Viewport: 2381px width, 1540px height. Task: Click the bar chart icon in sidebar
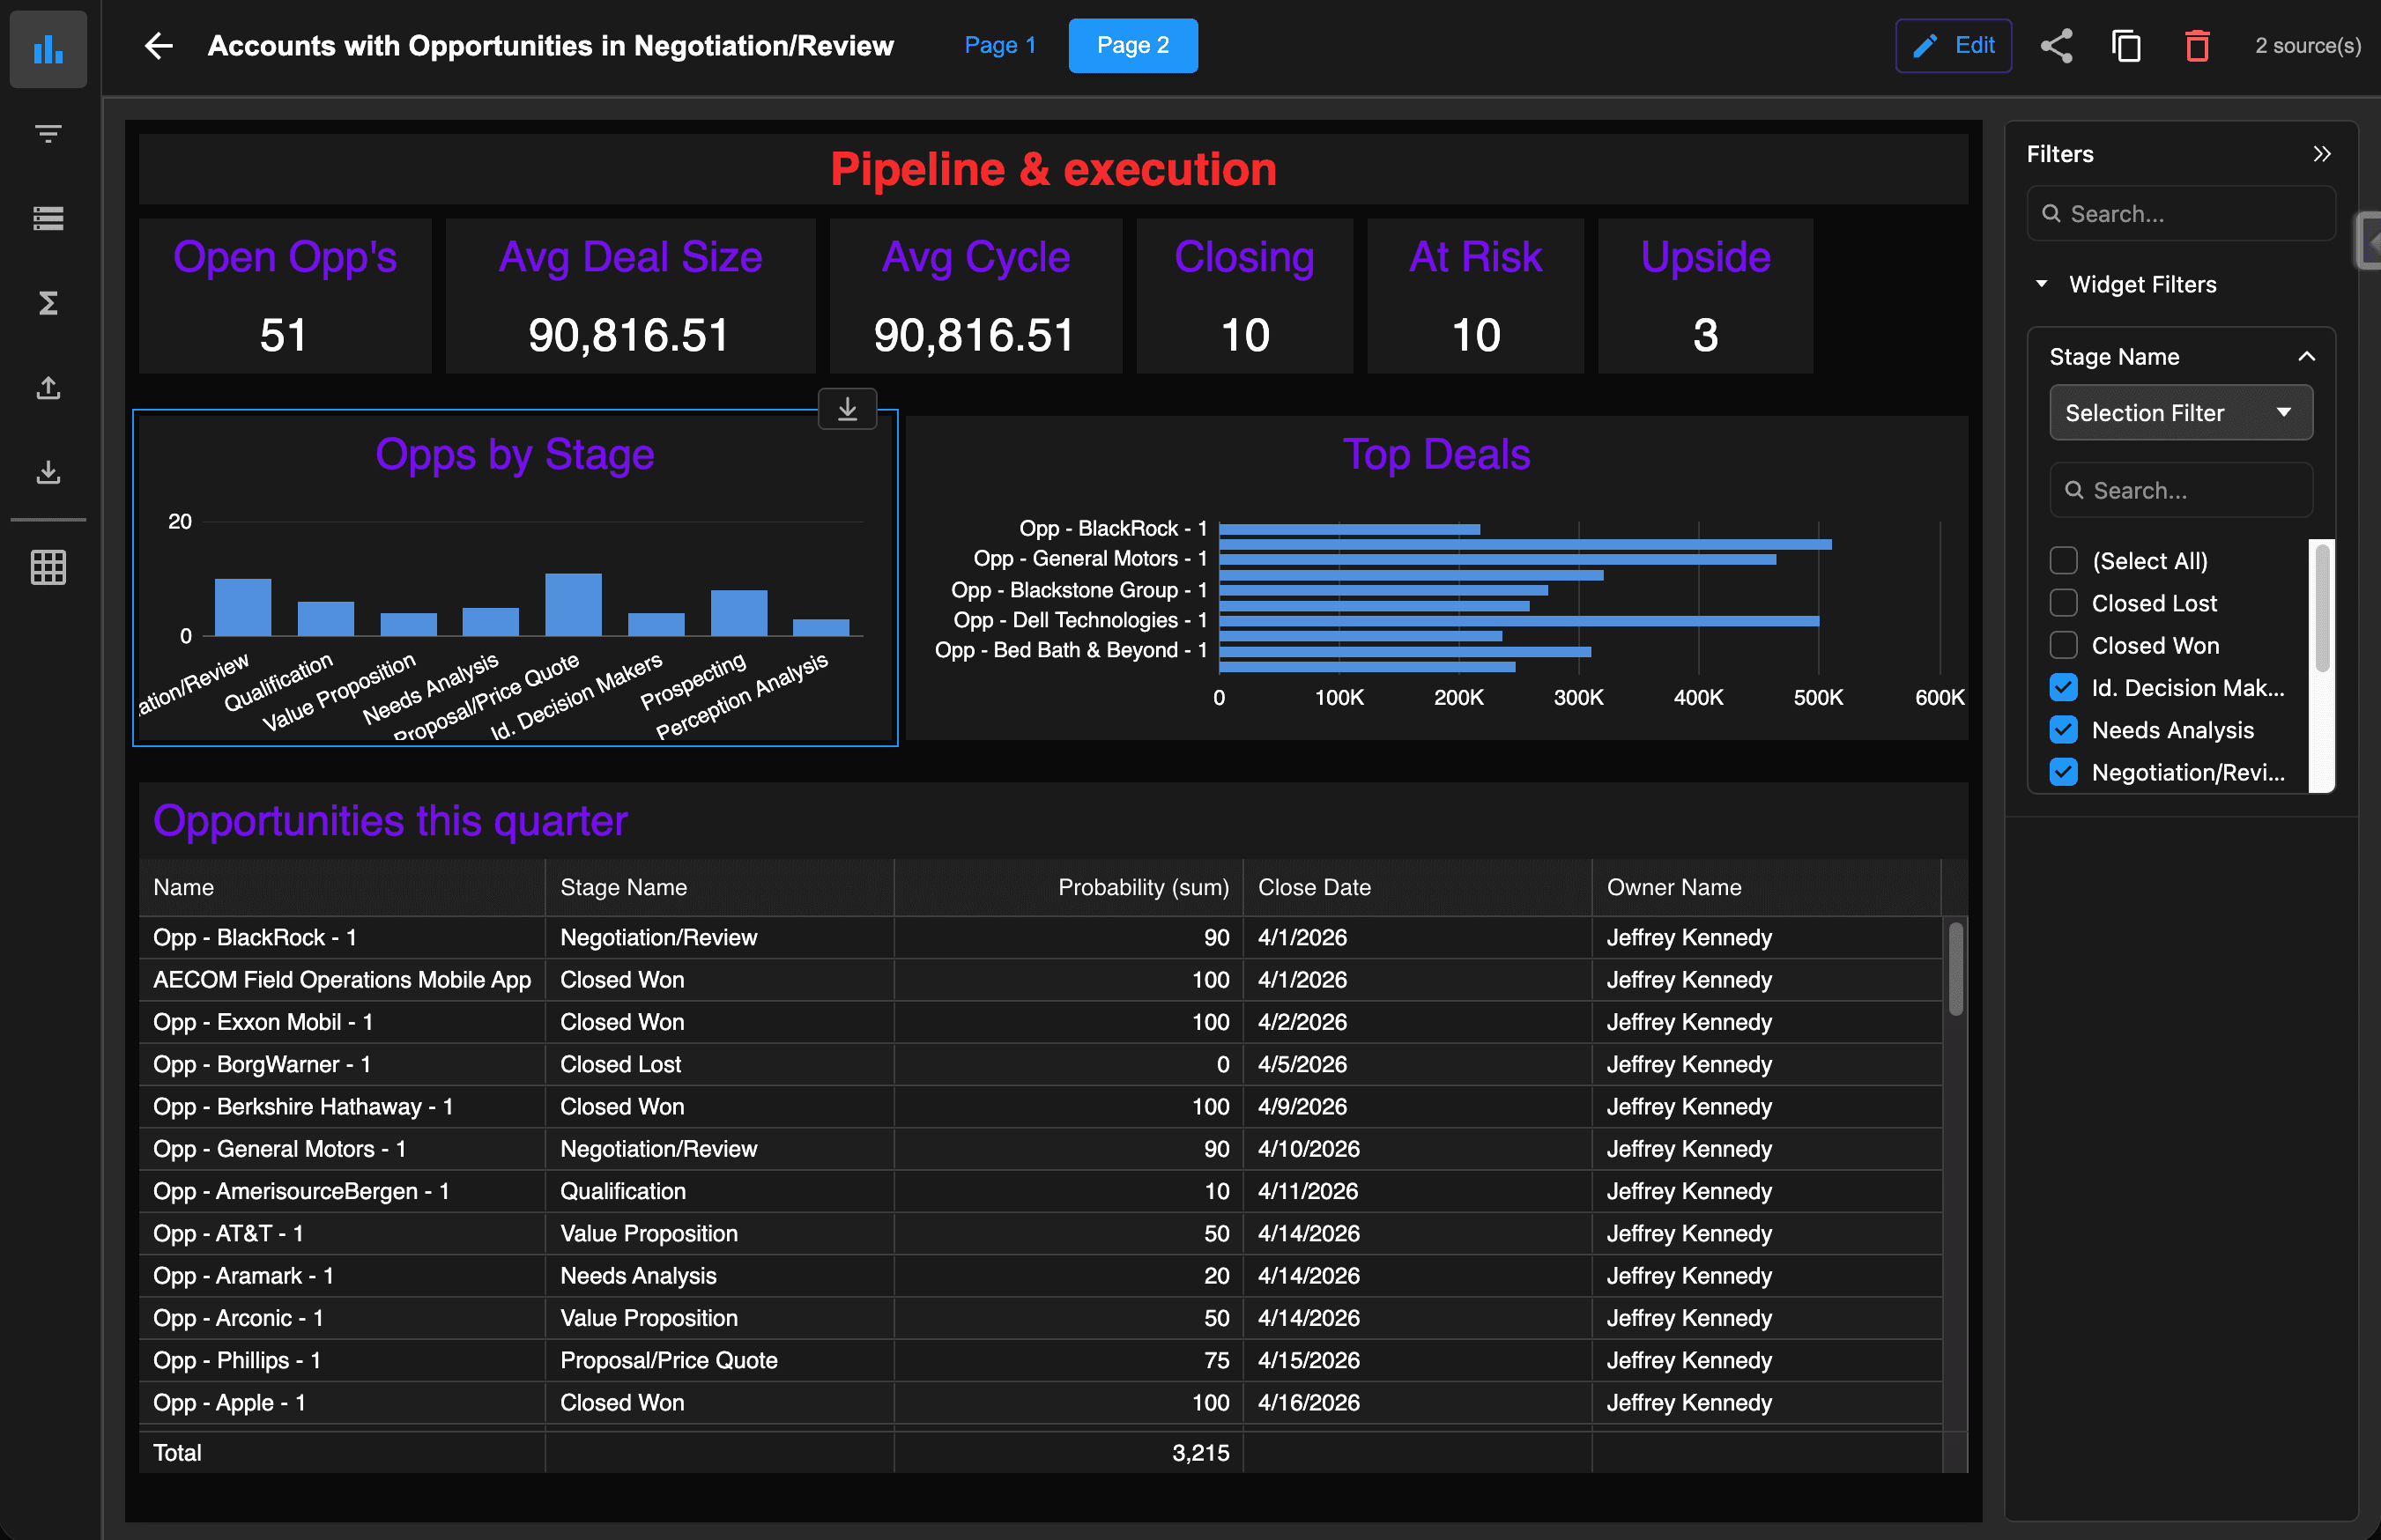pyautogui.click(x=48, y=49)
